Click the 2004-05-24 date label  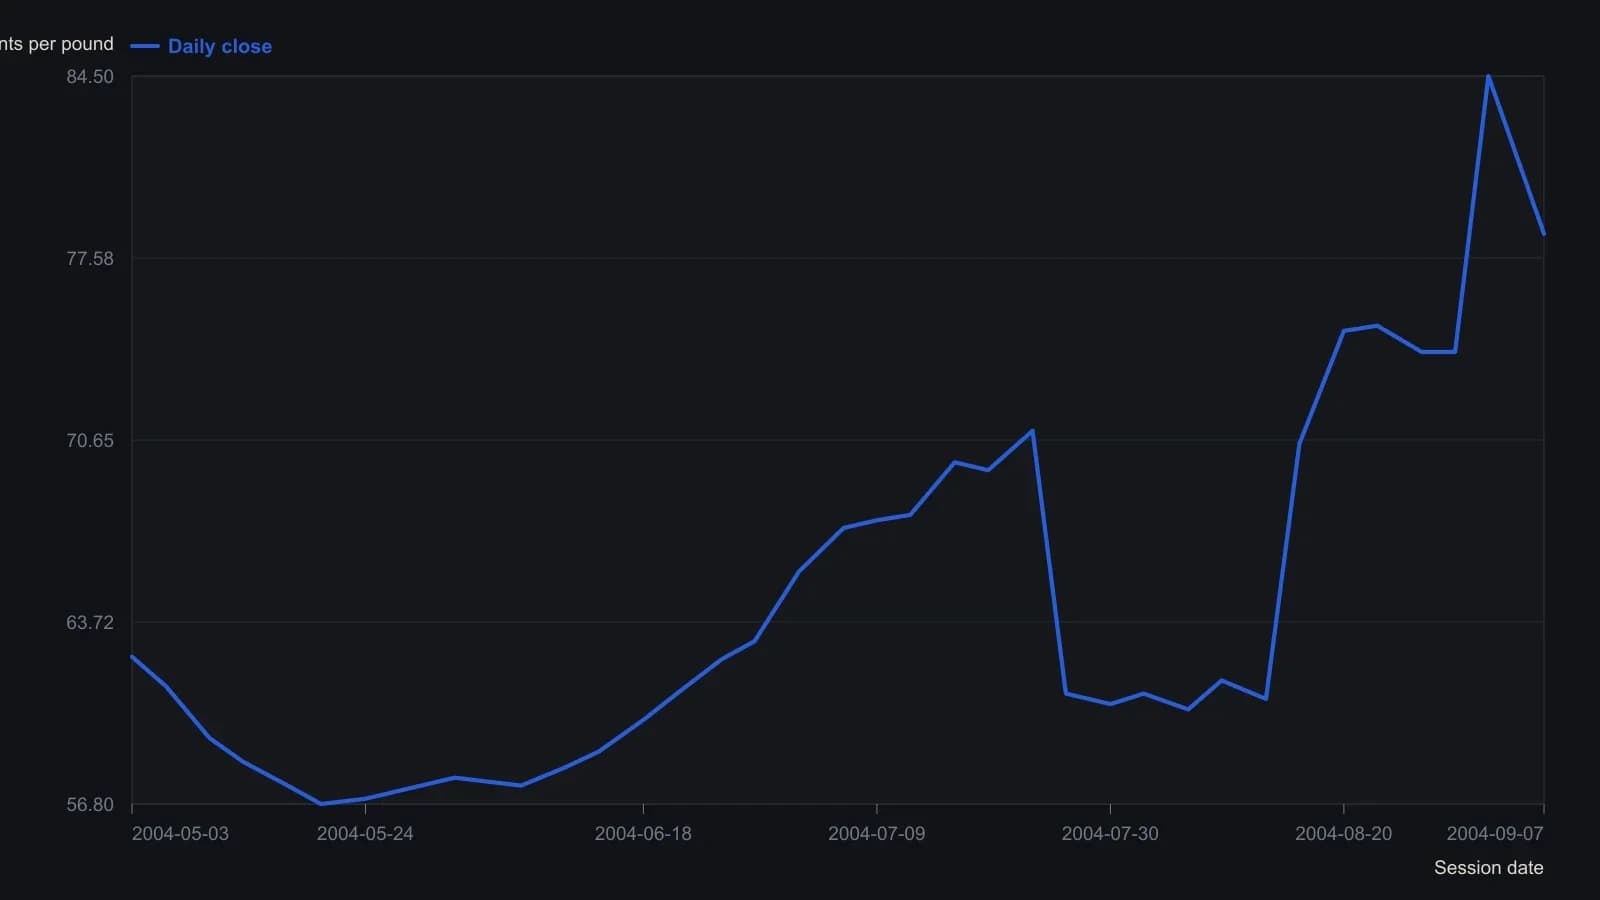pos(365,834)
